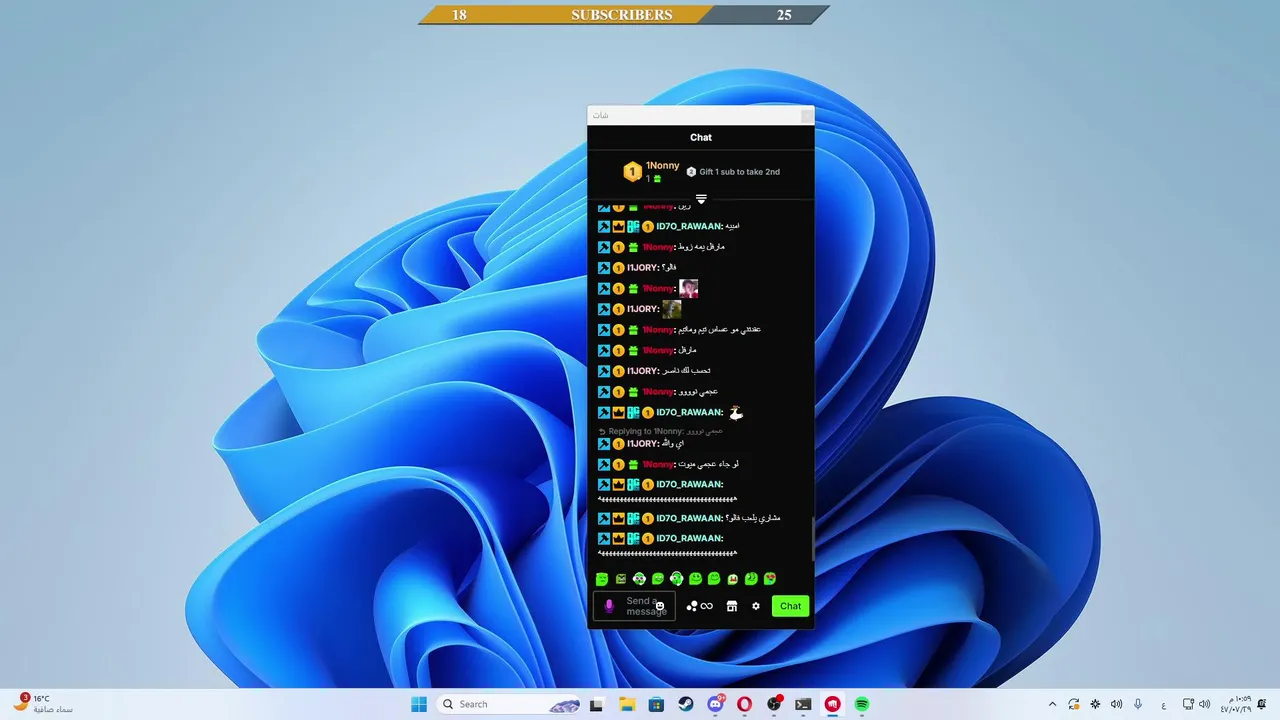Select the third emote with headphones
Screen dimensions: 1280x720
[639, 579]
